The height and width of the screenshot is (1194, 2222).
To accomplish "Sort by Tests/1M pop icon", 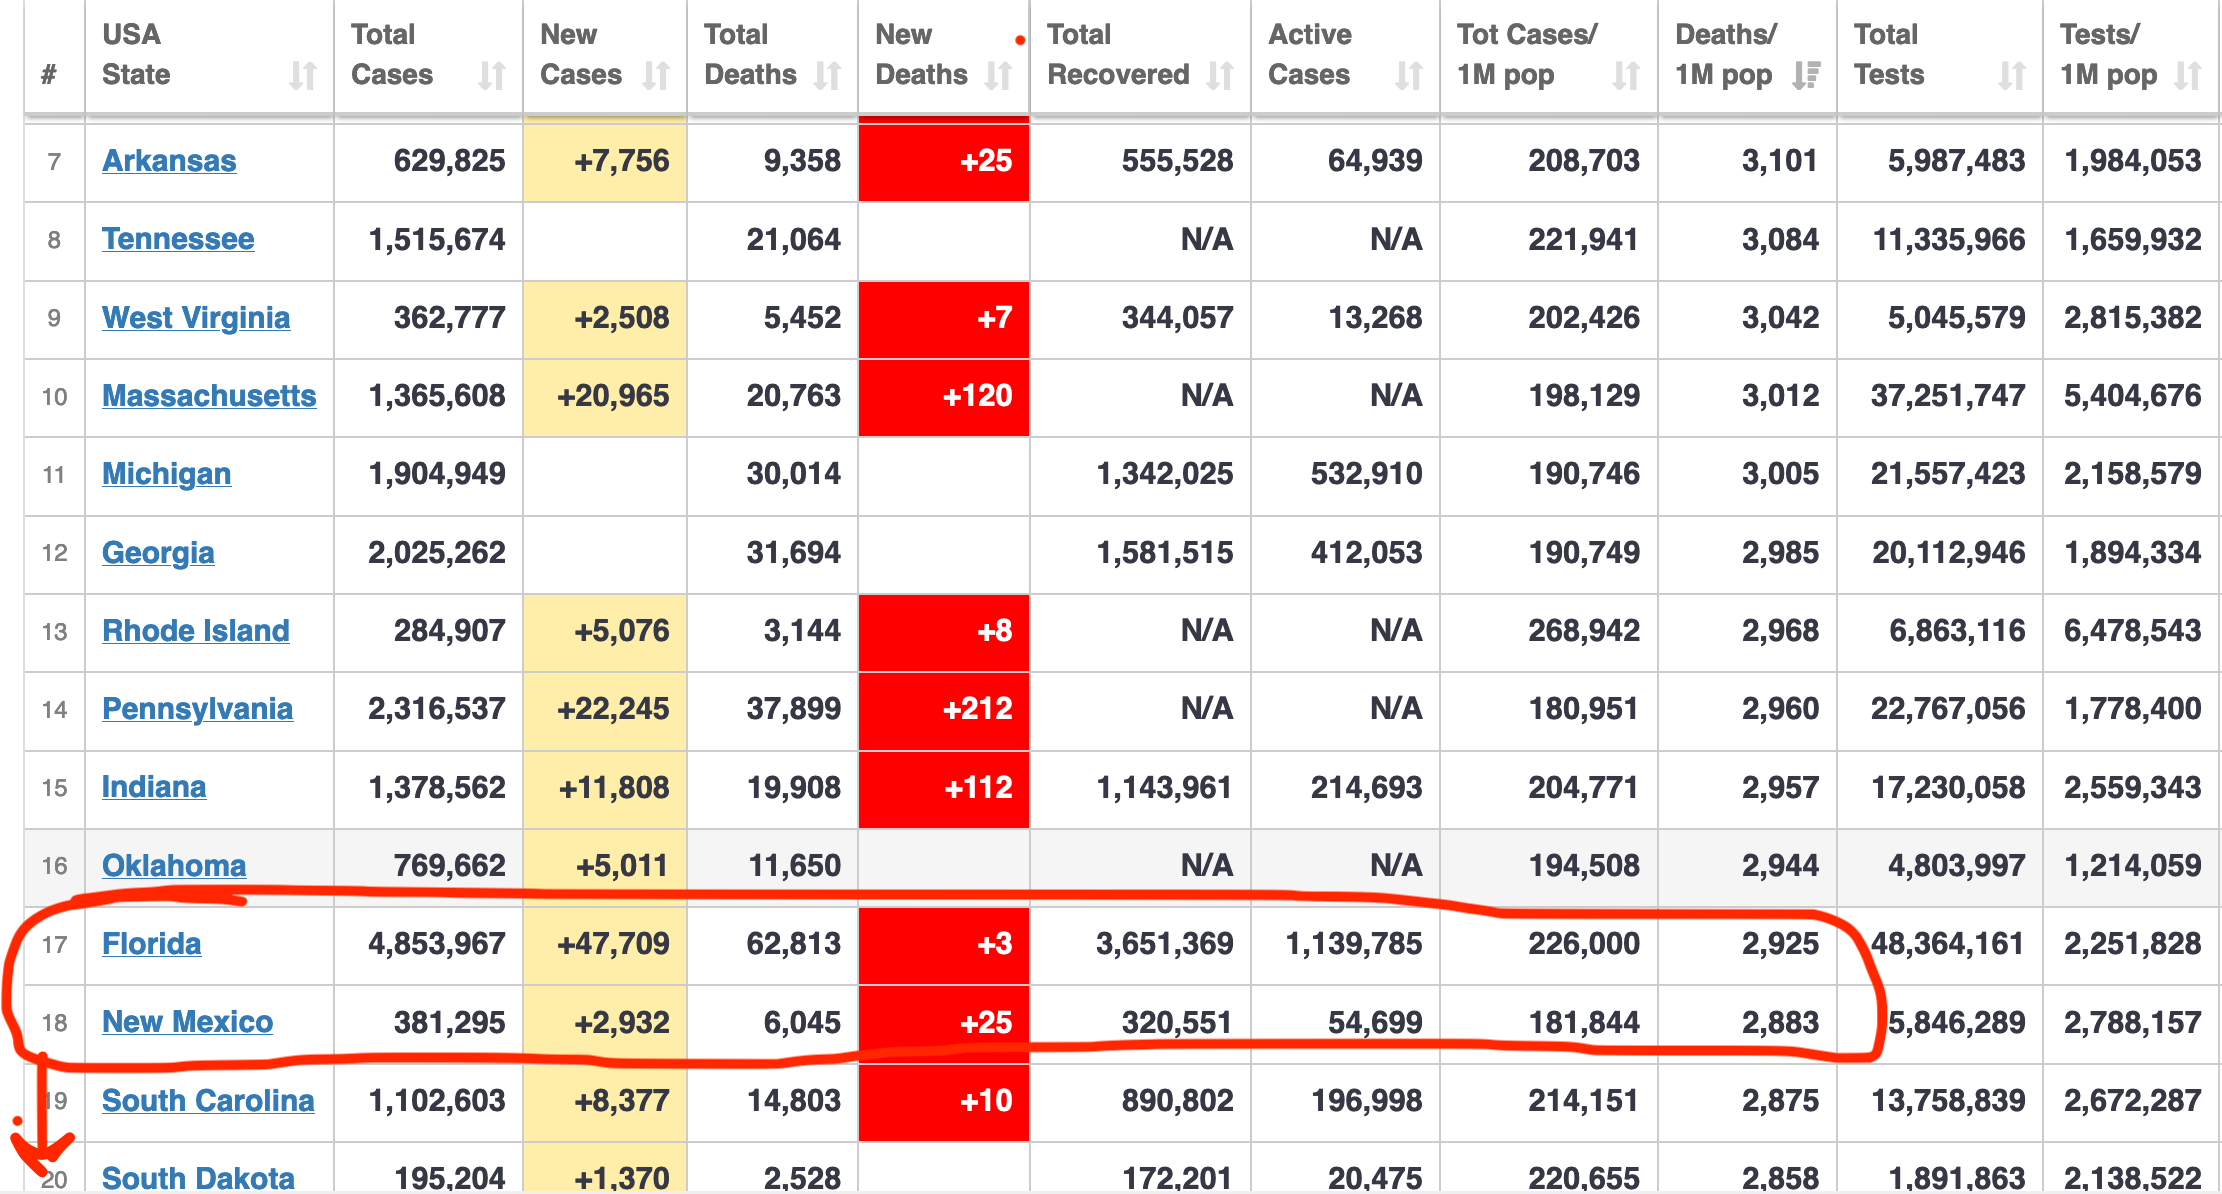I will click(2188, 76).
